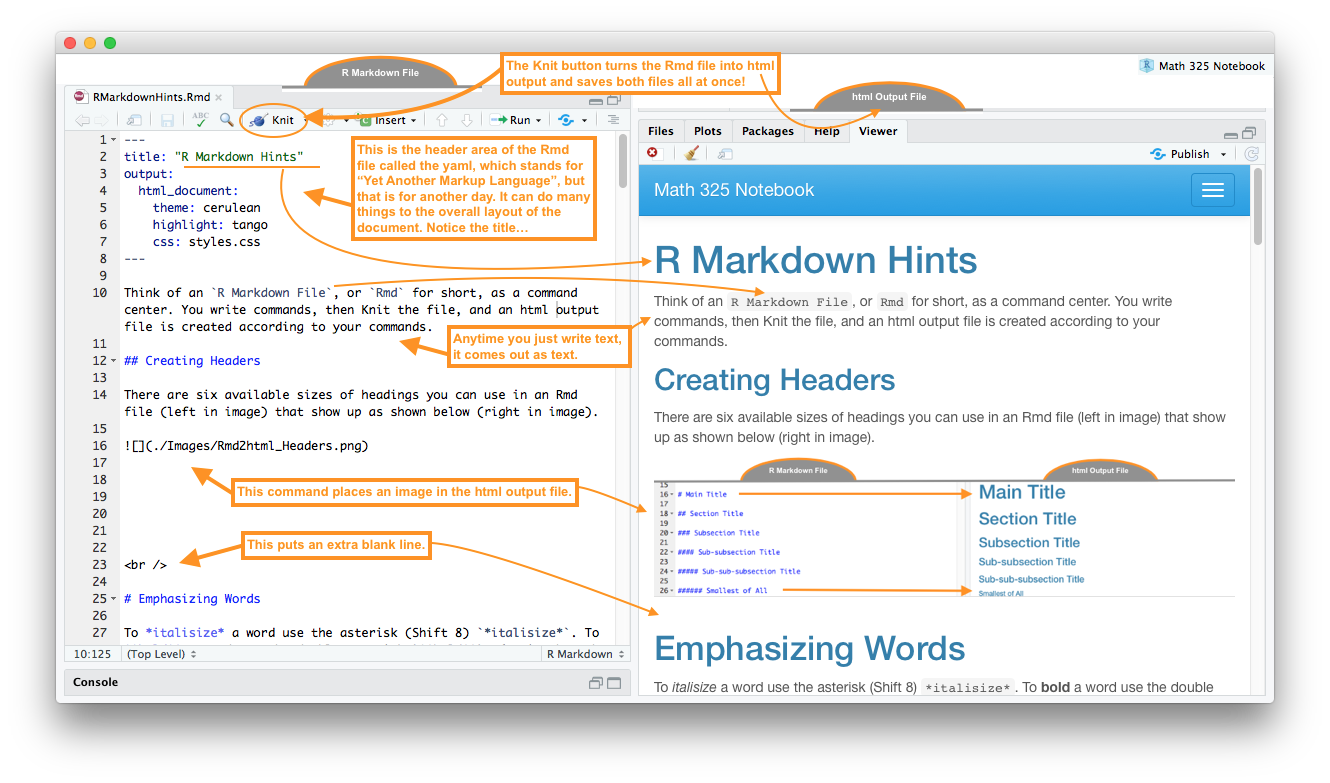Click the Publish button in the Viewer pane
1330x783 pixels.
coord(1188,154)
